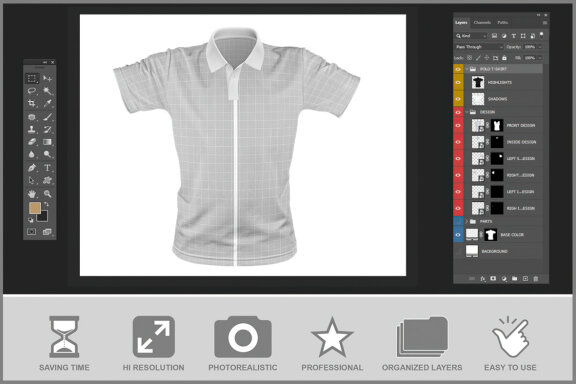Viewport: 576px width, 384px height.
Task: Select the History Brush tool
Action: [x=47, y=129]
